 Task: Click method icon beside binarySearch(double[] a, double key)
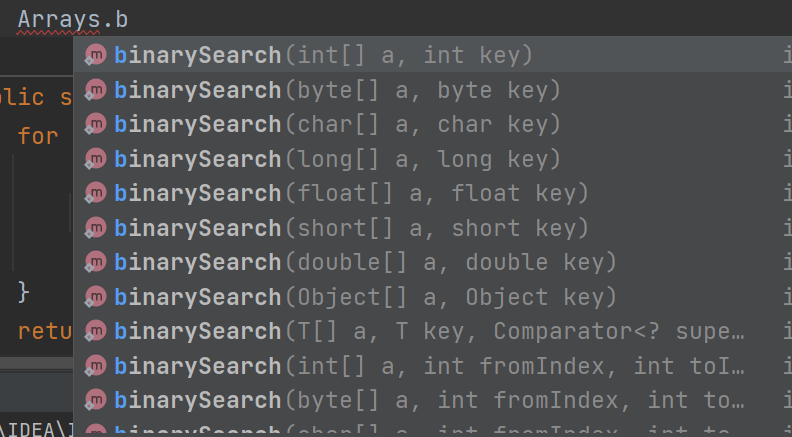tap(95, 262)
